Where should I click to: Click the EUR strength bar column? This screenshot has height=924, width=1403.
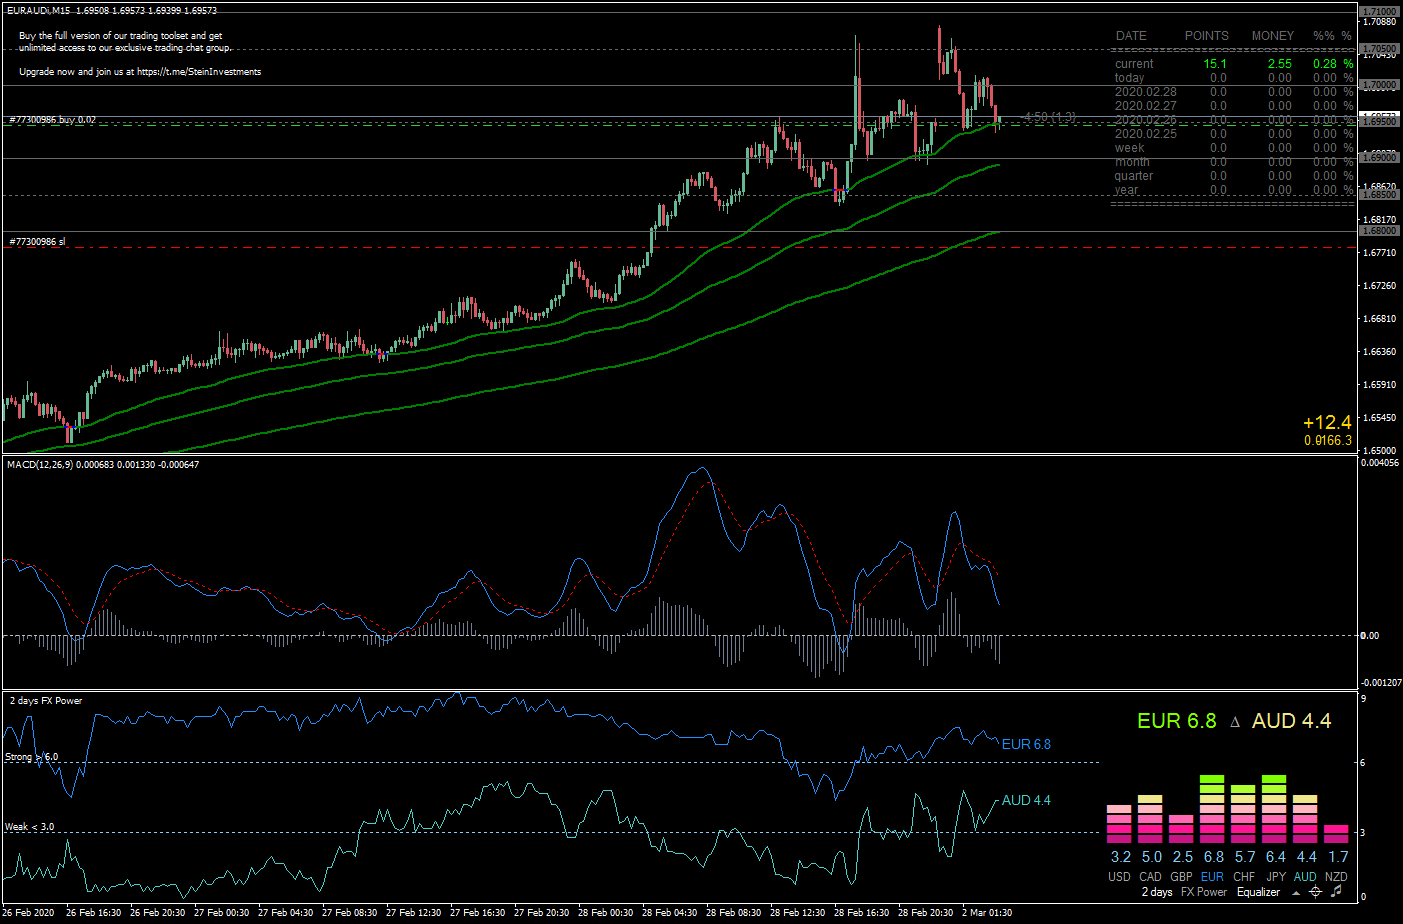click(1212, 809)
